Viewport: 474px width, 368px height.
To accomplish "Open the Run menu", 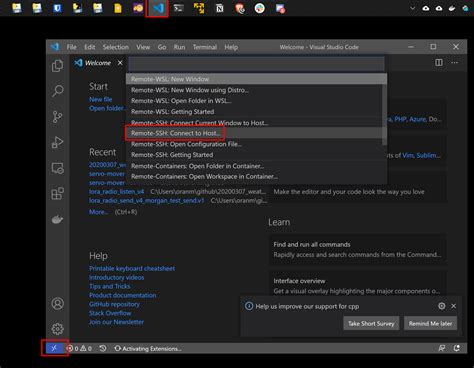I will pyautogui.click(x=179, y=47).
